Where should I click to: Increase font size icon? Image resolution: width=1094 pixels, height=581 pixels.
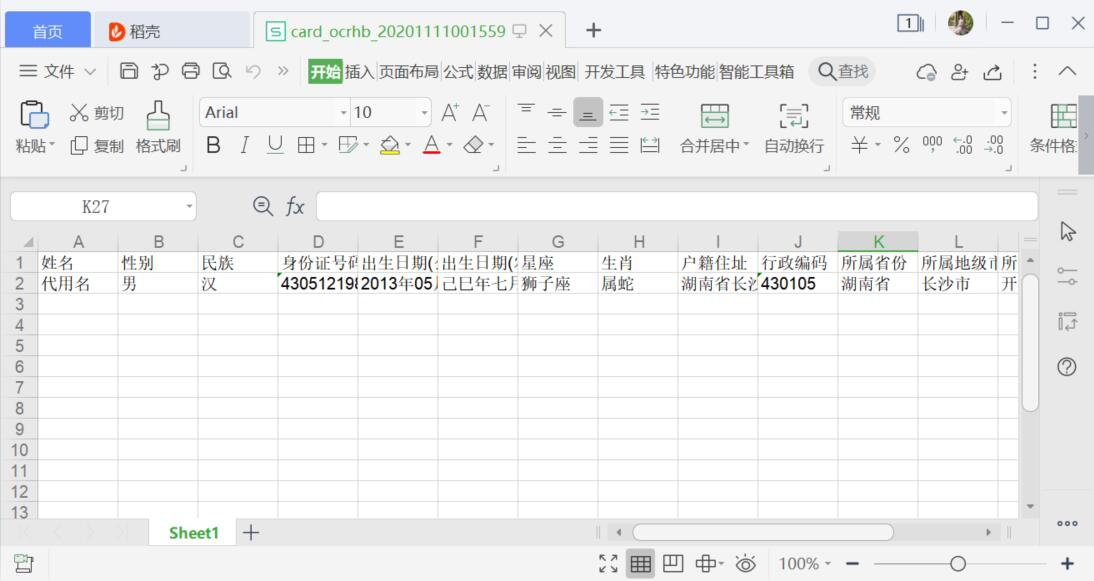[449, 112]
